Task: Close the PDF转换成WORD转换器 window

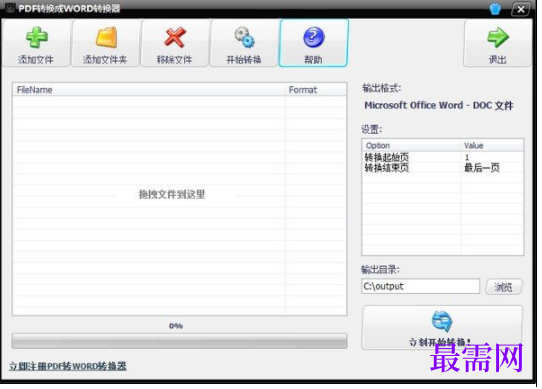Action: click(521, 9)
